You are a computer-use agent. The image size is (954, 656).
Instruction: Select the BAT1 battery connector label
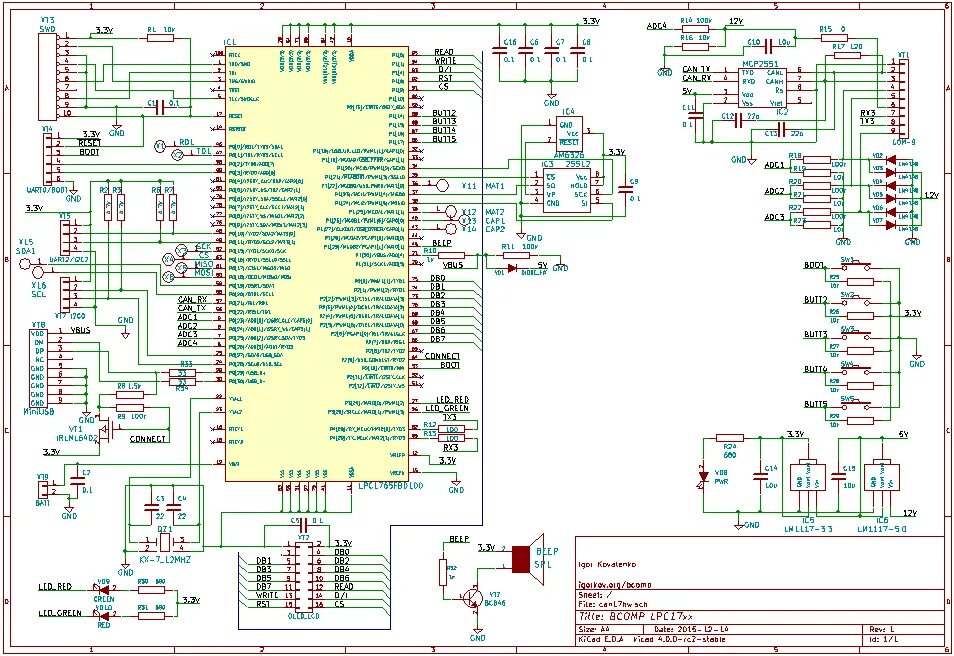pyautogui.click(x=43, y=504)
